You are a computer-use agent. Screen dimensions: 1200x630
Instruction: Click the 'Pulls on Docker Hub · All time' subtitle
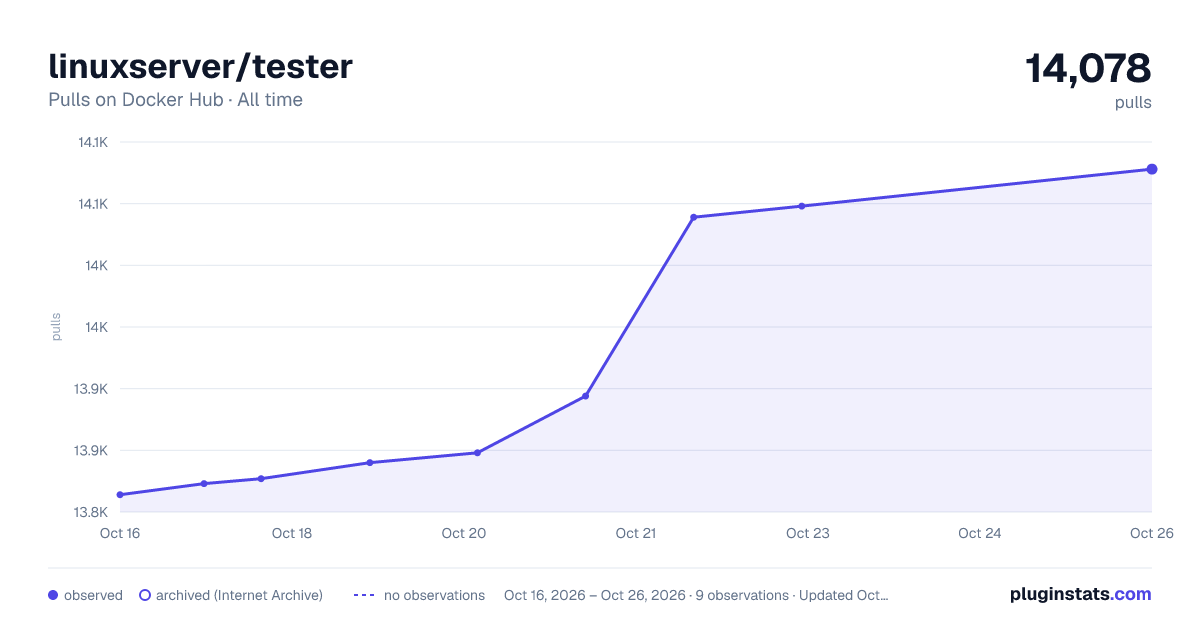pyautogui.click(x=175, y=100)
